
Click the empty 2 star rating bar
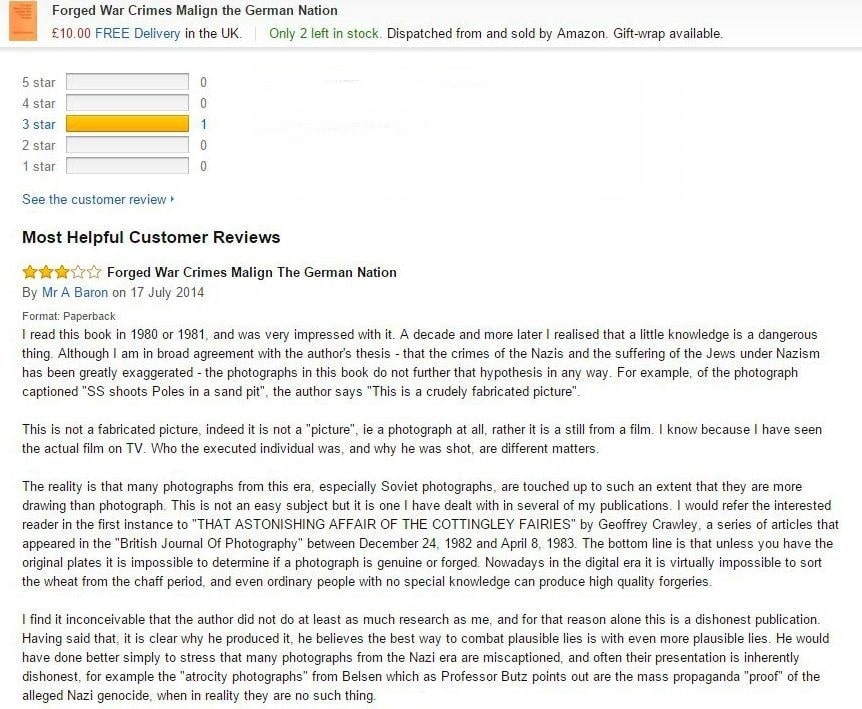tap(127, 145)
